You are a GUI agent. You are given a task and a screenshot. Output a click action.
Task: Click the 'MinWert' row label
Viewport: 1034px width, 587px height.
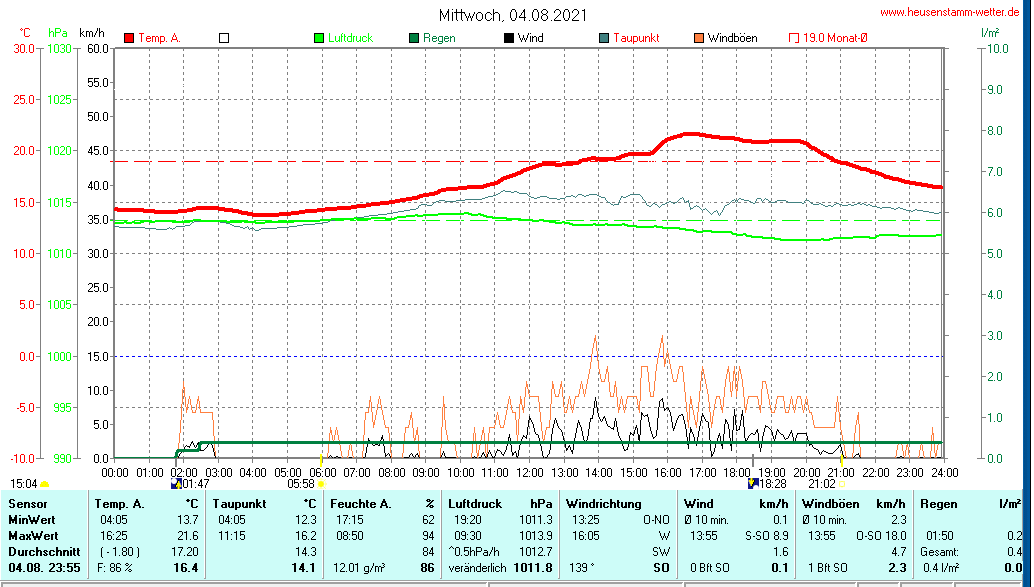pos(32,520)
